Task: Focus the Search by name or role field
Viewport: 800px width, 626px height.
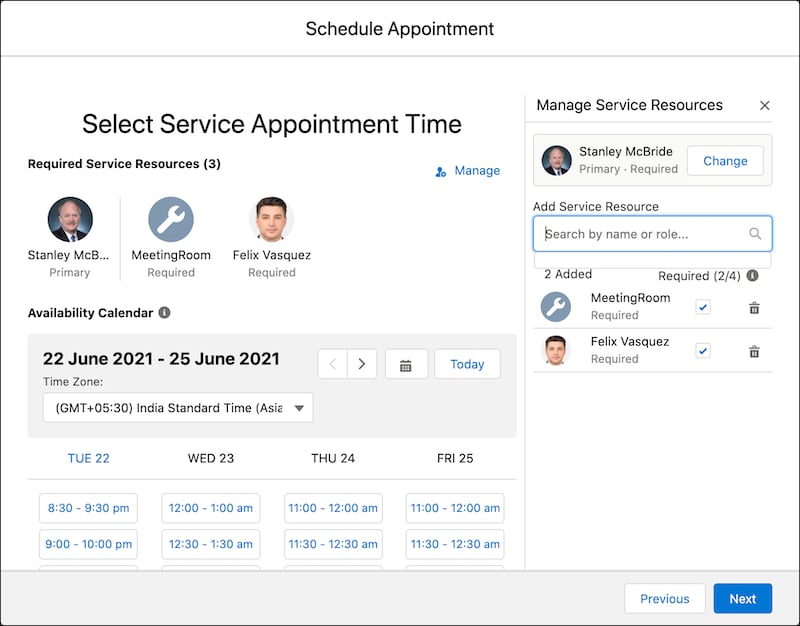Action: (x=653, y=234)
